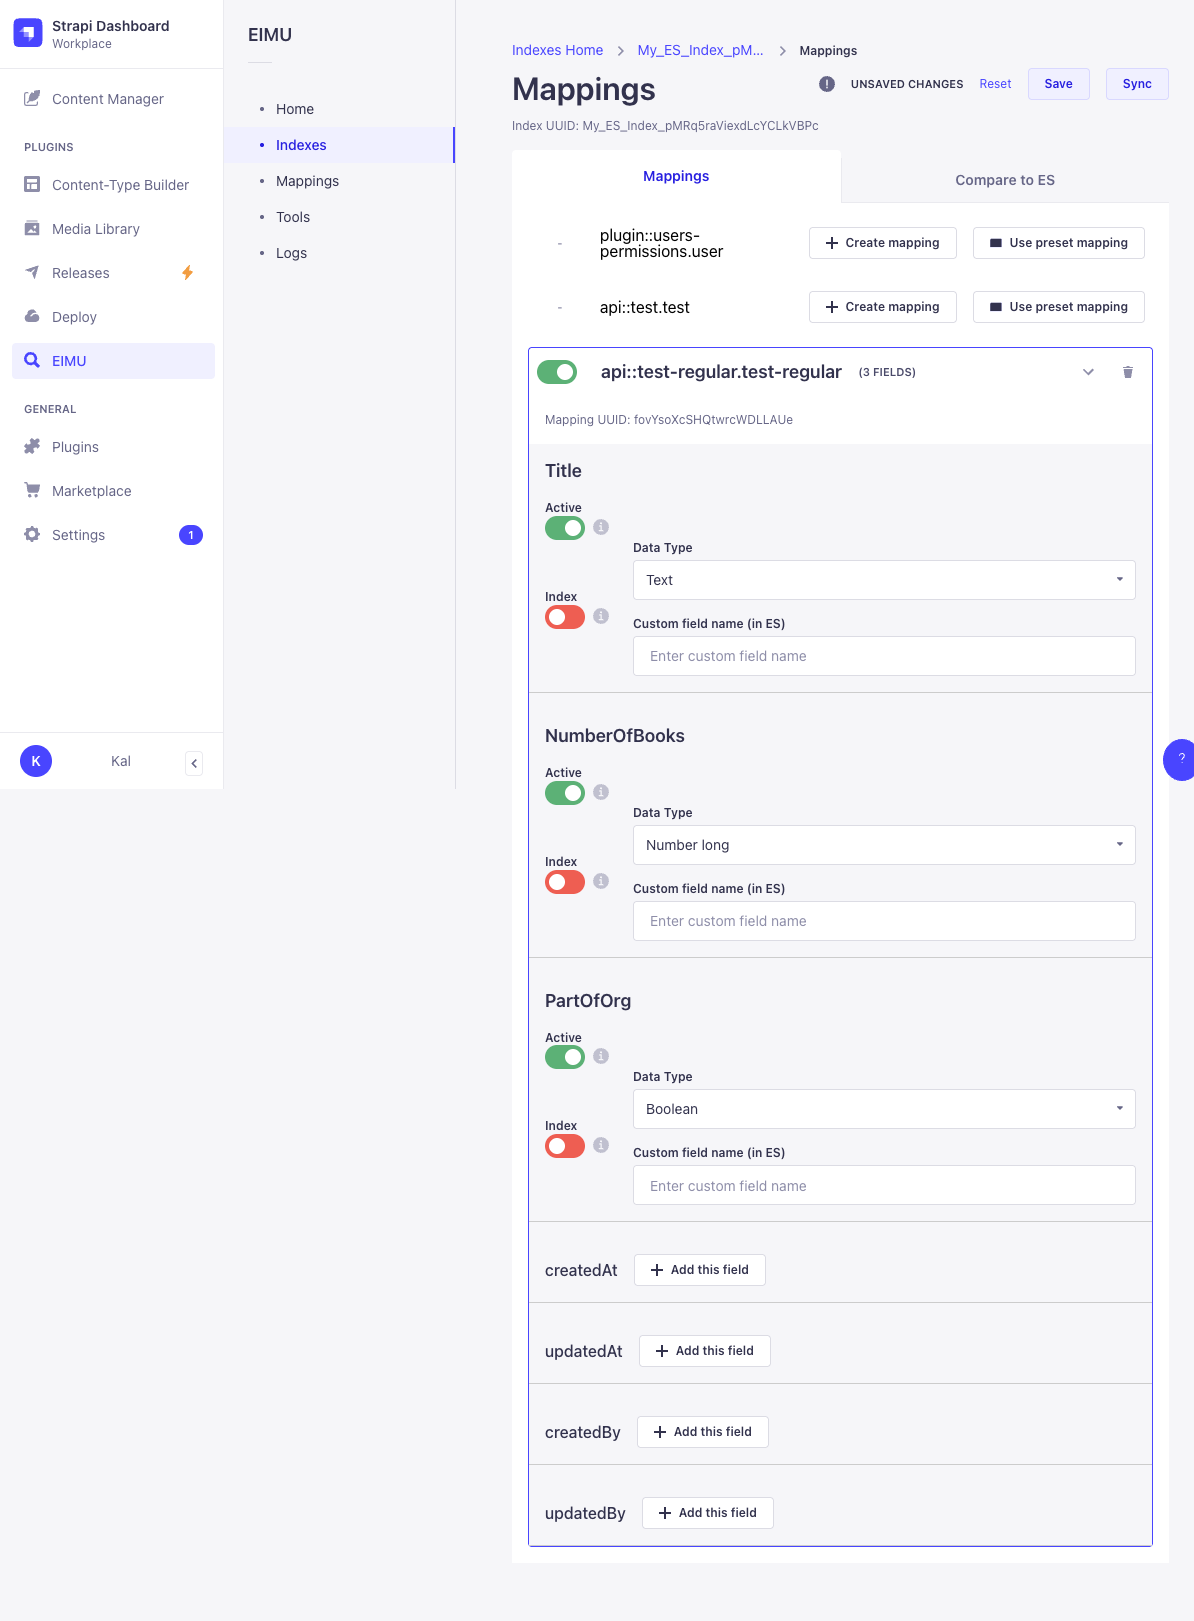Go to the Marketplace section
The height and width of the screenshot is (1621, 1194).
tap(91, 491)
